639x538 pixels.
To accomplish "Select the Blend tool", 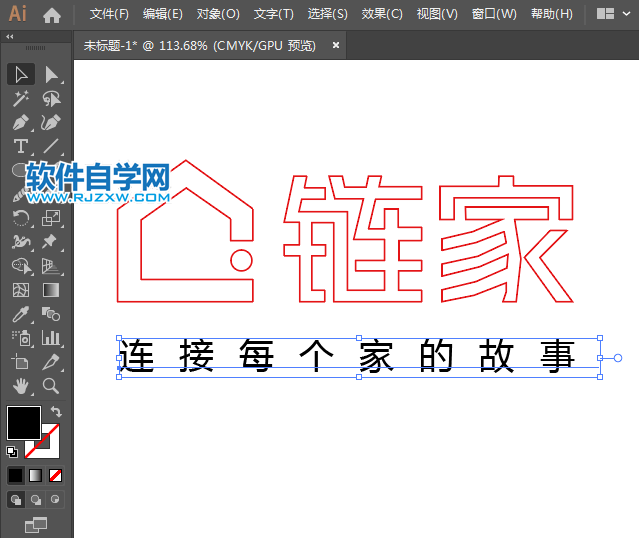I will [51, 314].
